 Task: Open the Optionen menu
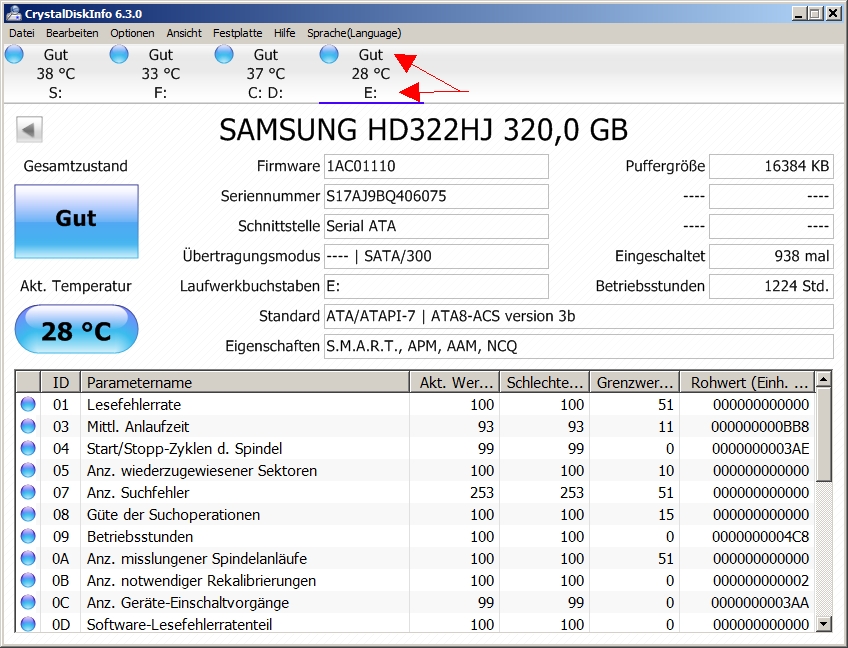132,33
